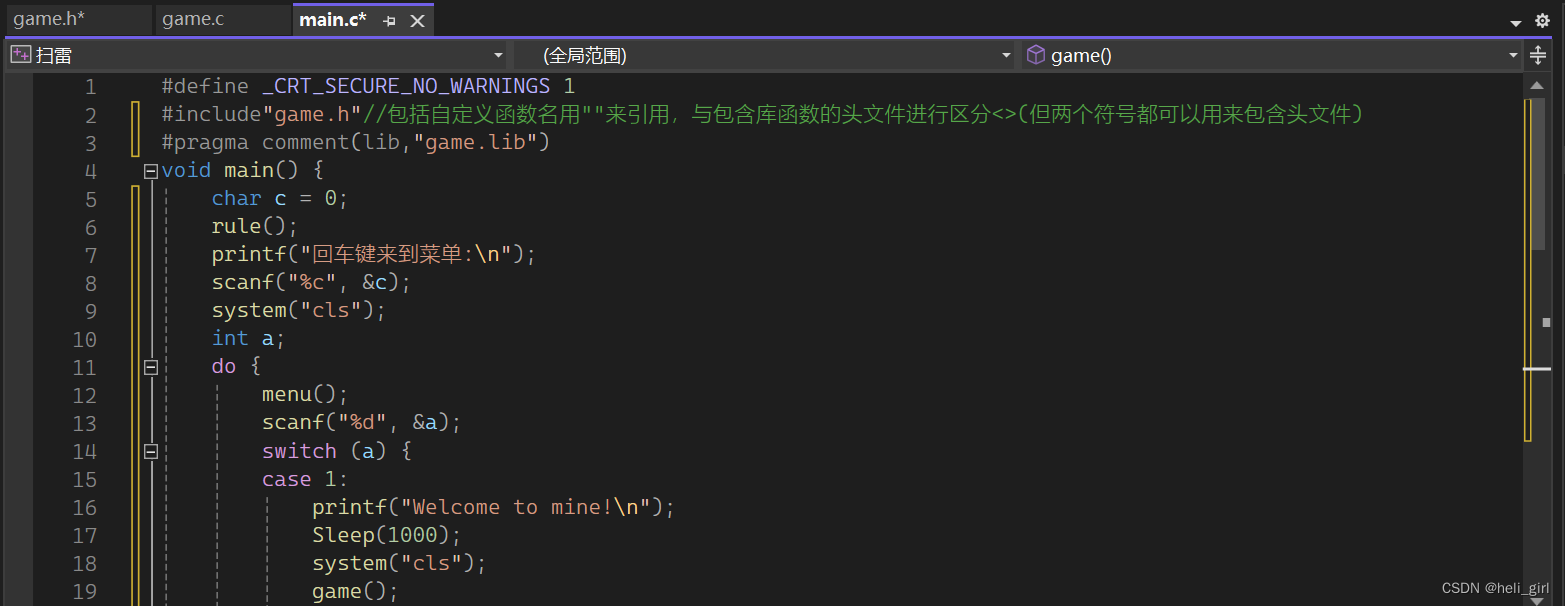Click line number 1 in the gutter
1565x606 pixels.
coord(91,87)
